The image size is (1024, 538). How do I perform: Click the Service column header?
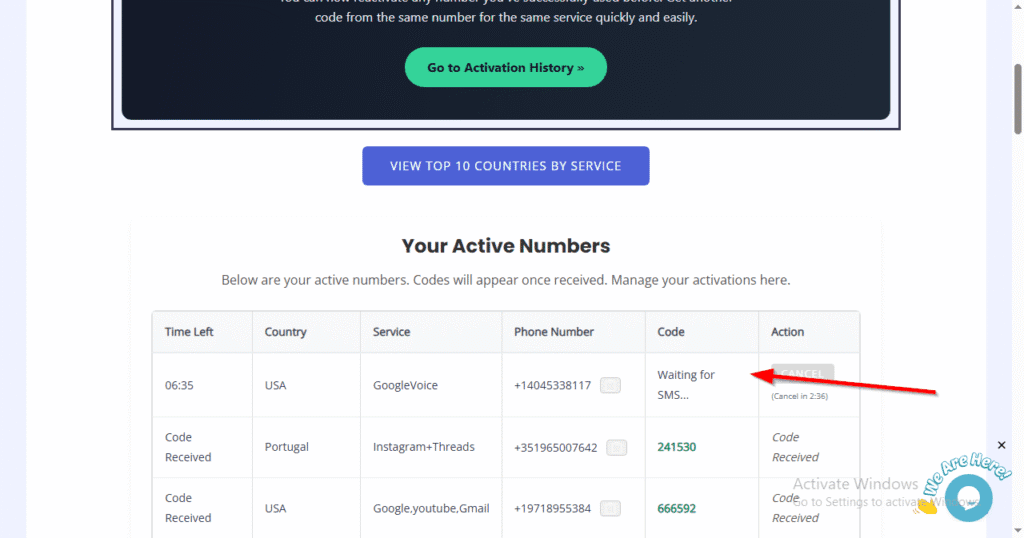tap(391, 332)
